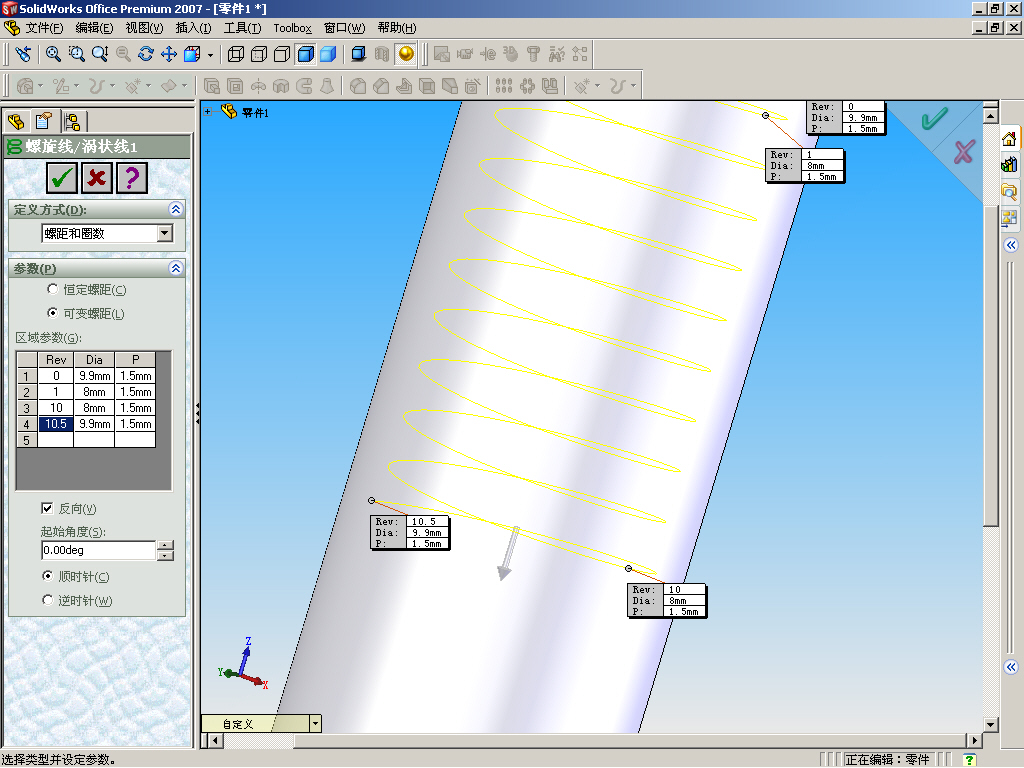1024x768 pixels.
Task: Click the Standard Views cube icon
Action: click(192, 54)
